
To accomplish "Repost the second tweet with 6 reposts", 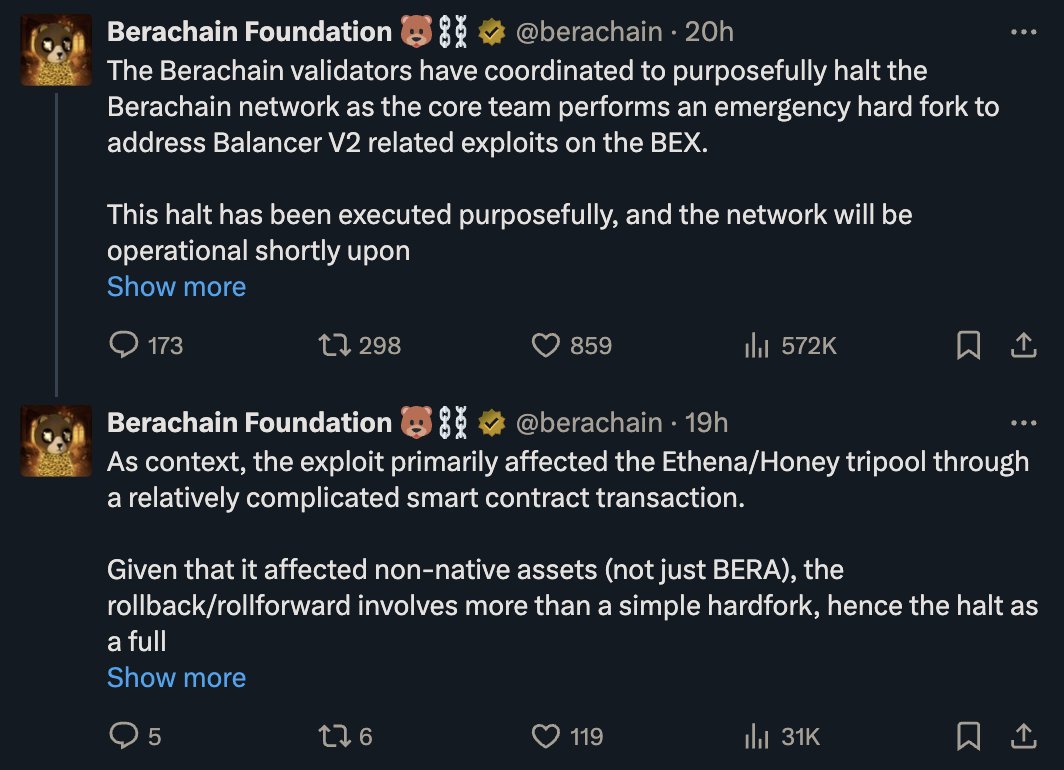I will pos(329,737).
